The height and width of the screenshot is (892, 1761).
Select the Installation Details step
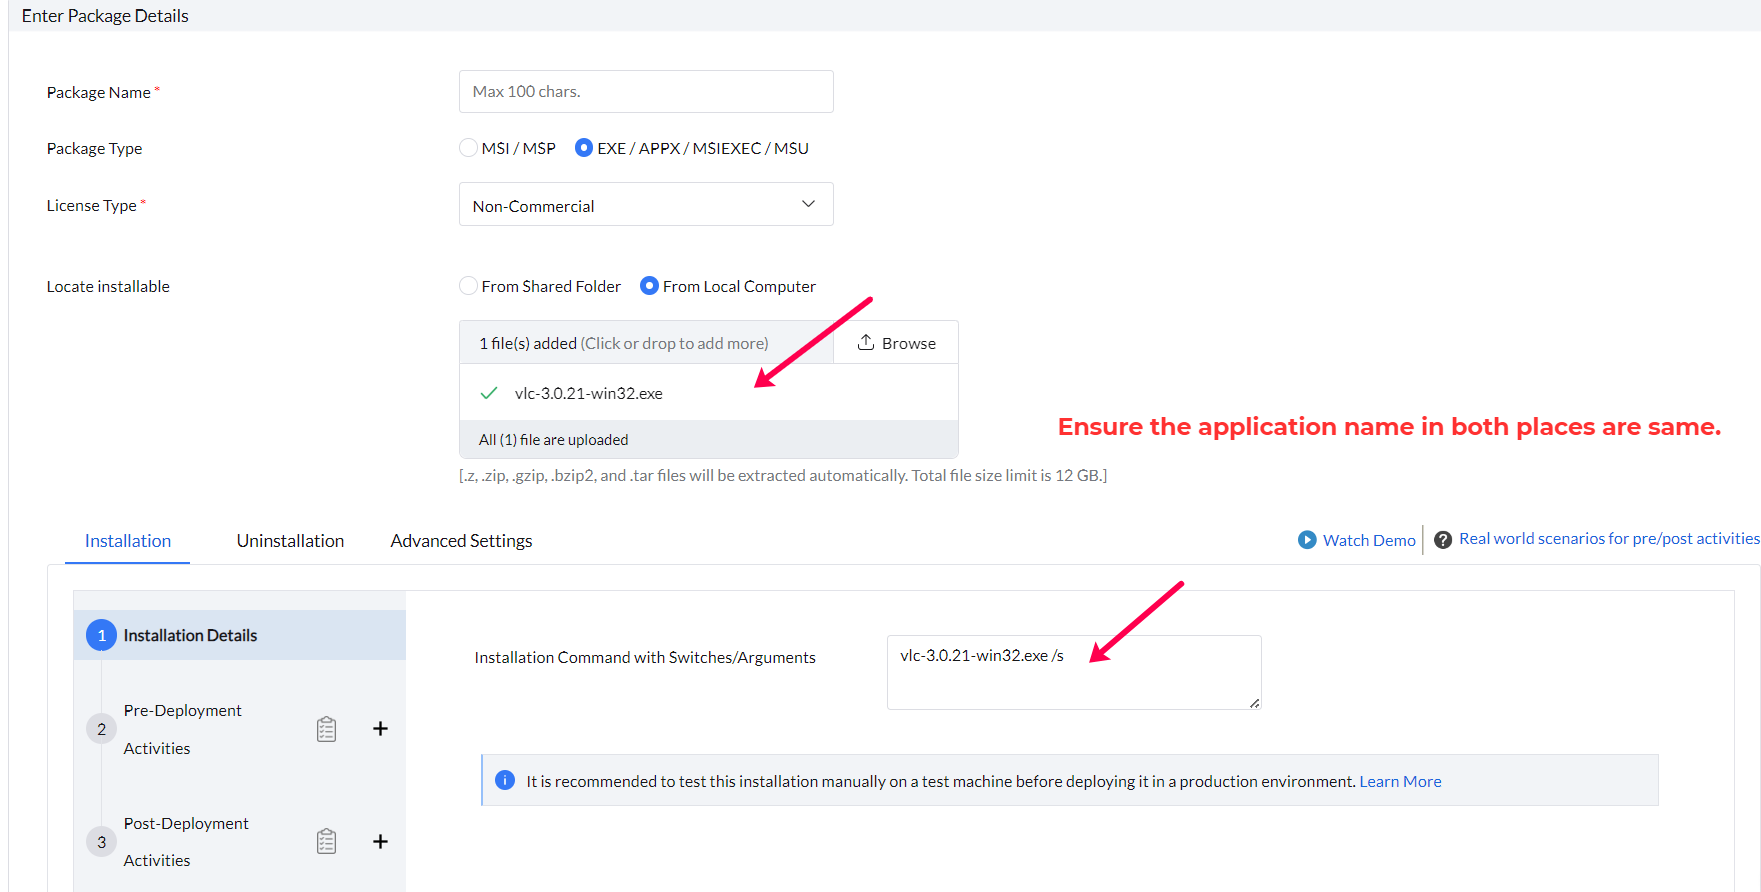tap(190, 636)
